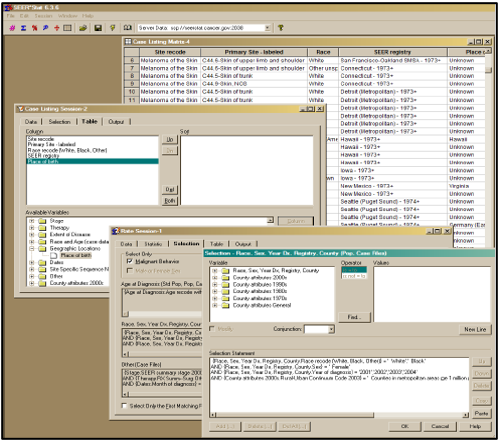Switch to Output tab in Case Listing Session
Image resolution: width=500 pixels, height=440 pixels.
(116, 122)
